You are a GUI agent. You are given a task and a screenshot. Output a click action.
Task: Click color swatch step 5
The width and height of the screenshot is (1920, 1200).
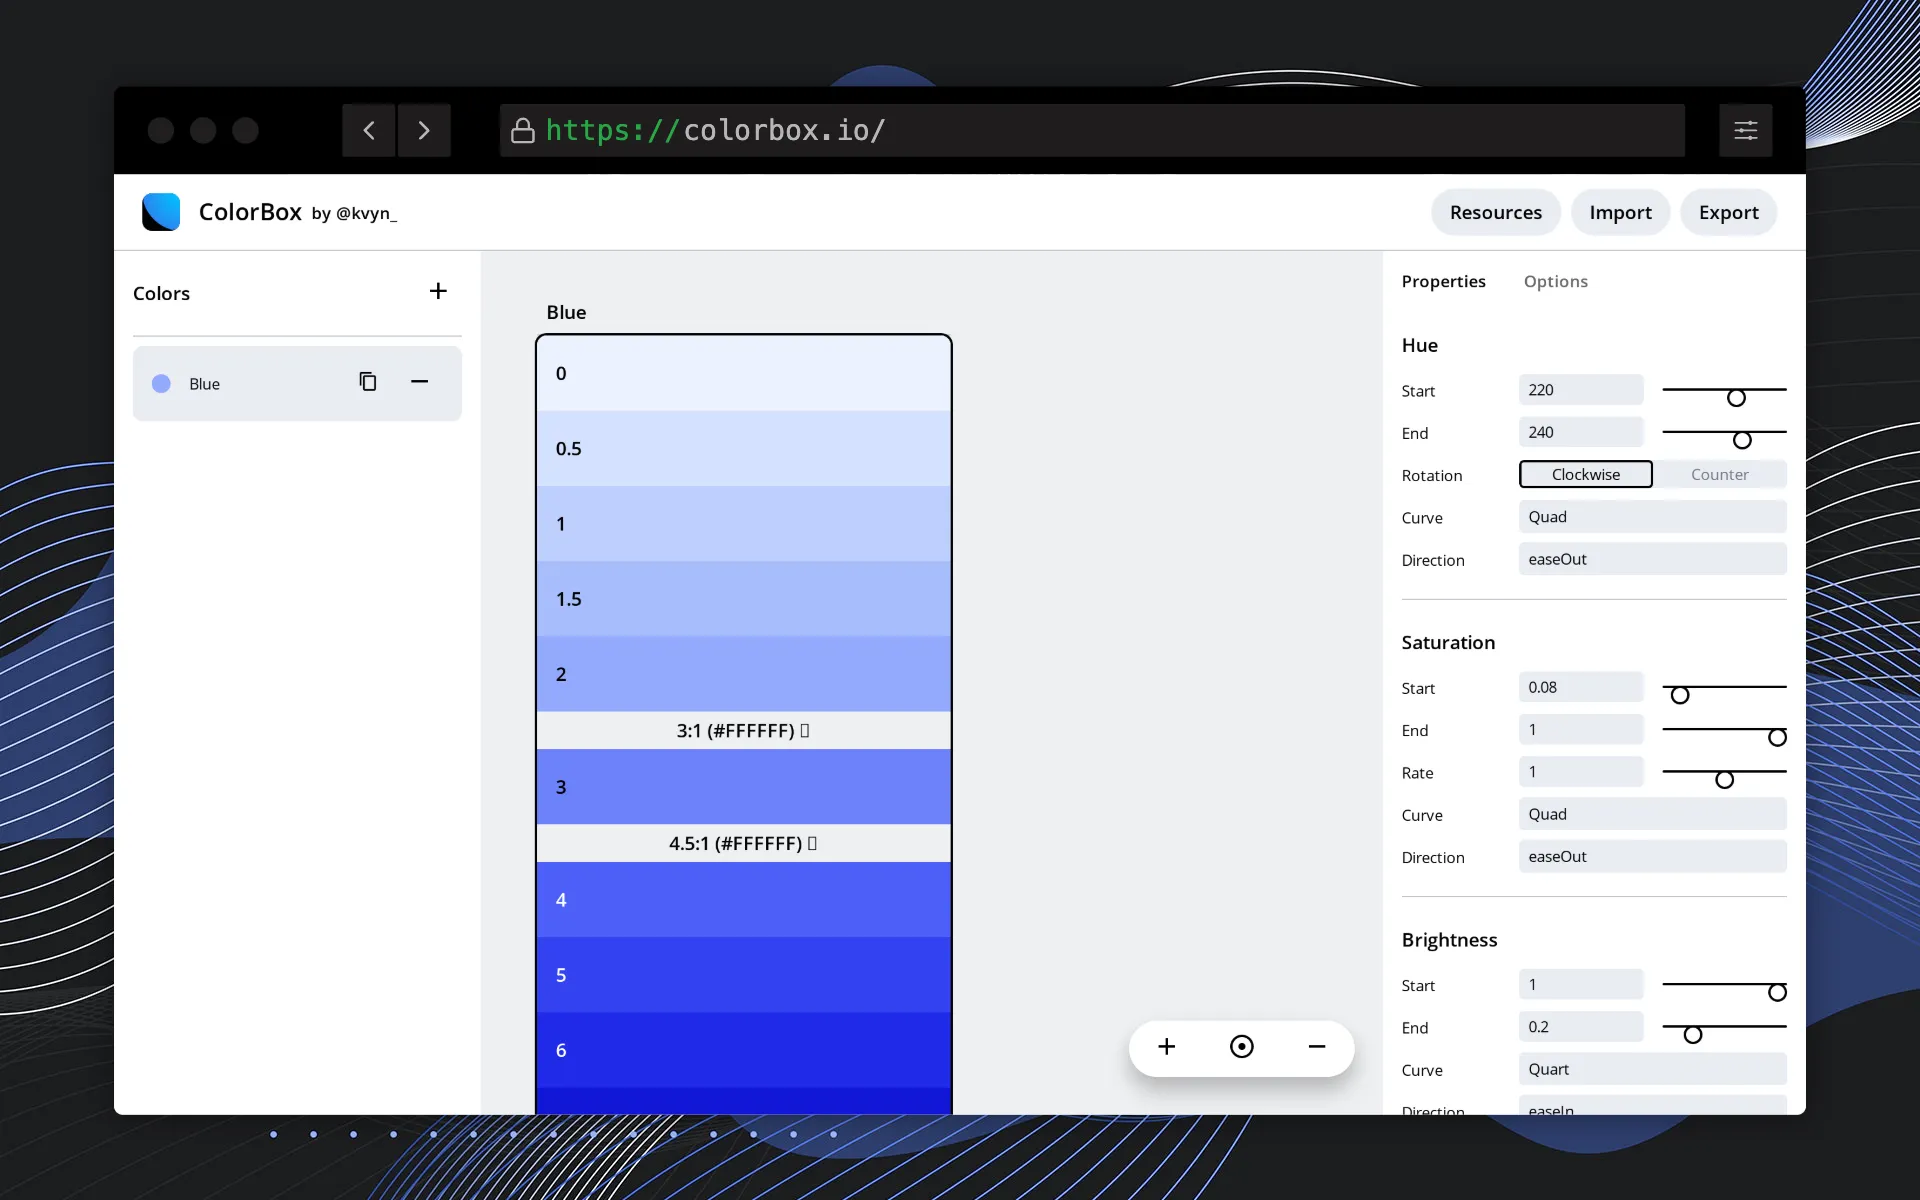click(x=743, y=974)
